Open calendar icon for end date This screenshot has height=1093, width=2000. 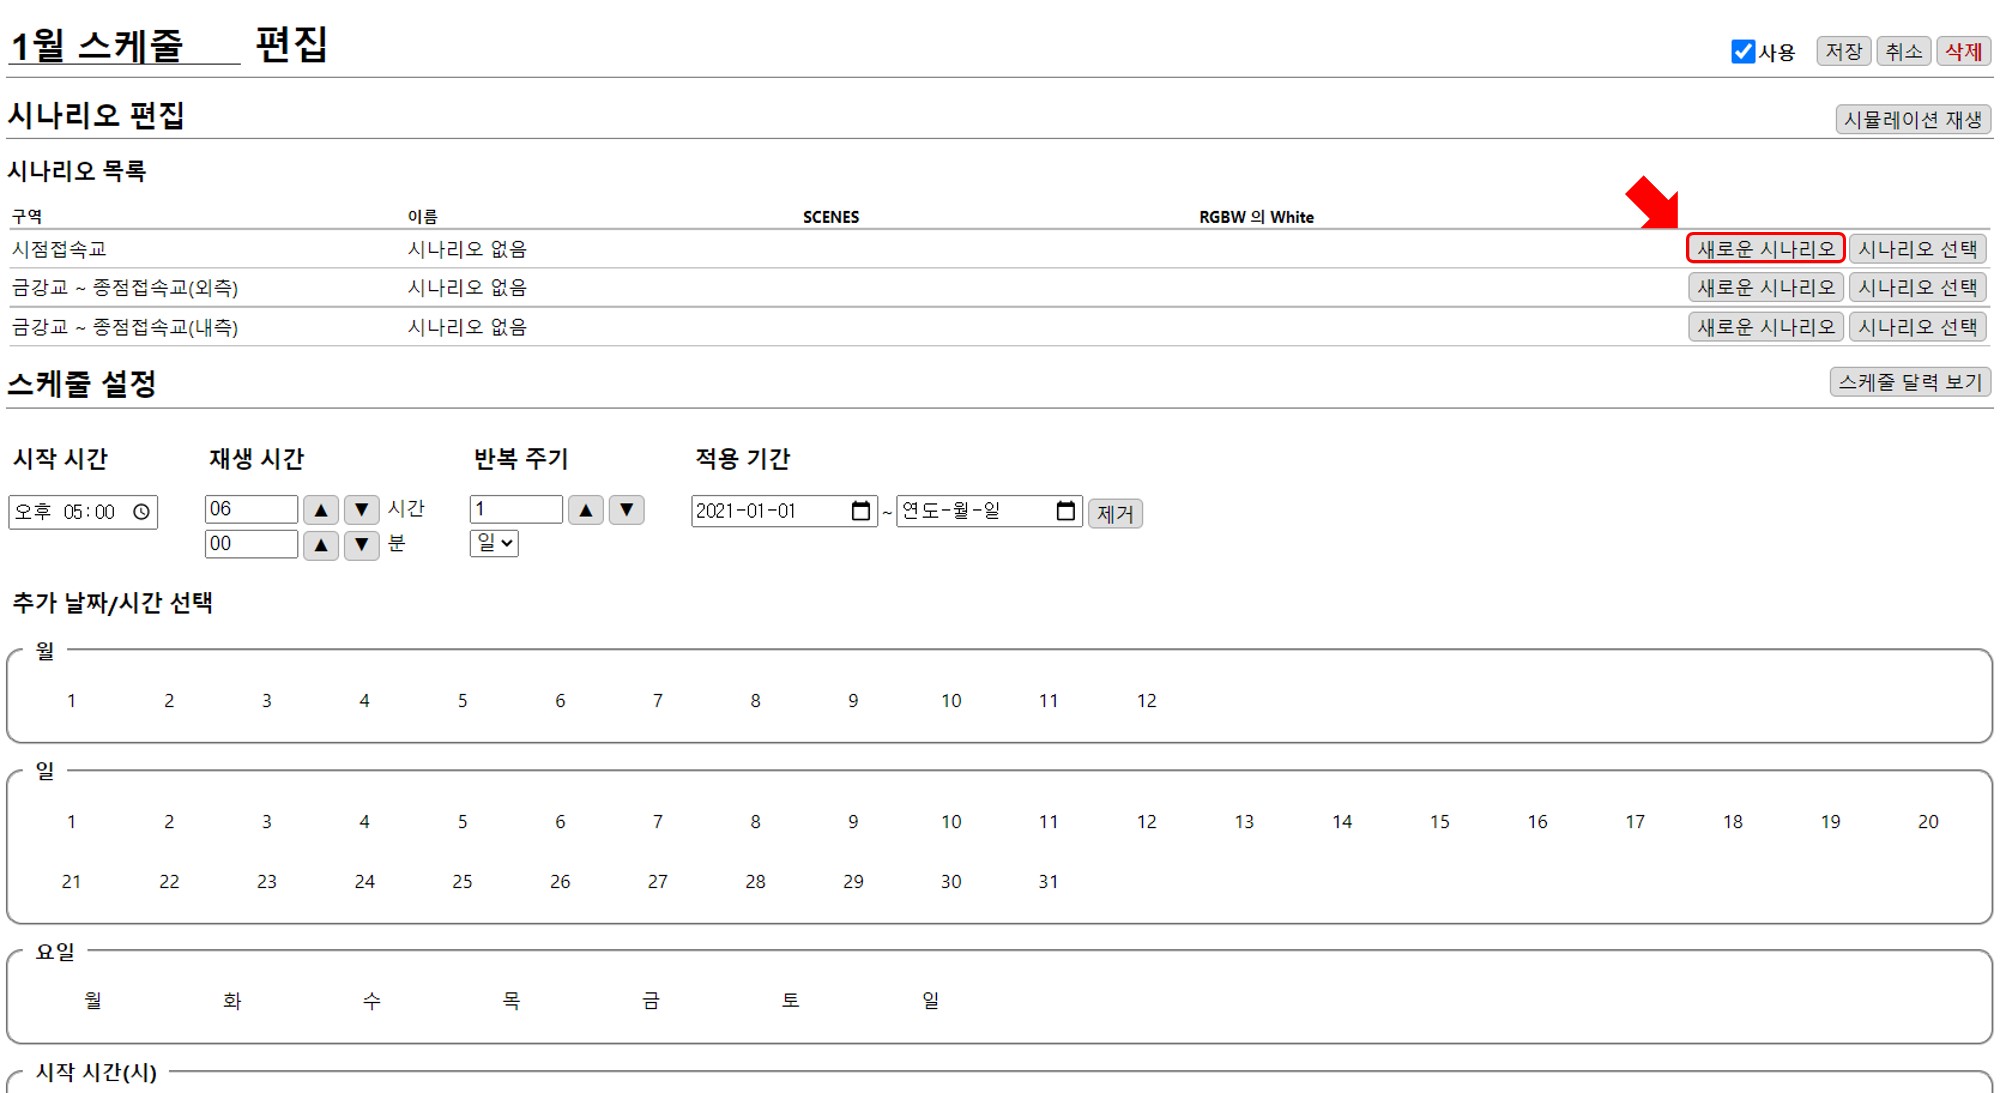pyautogui.click(x=1066, y=511)
